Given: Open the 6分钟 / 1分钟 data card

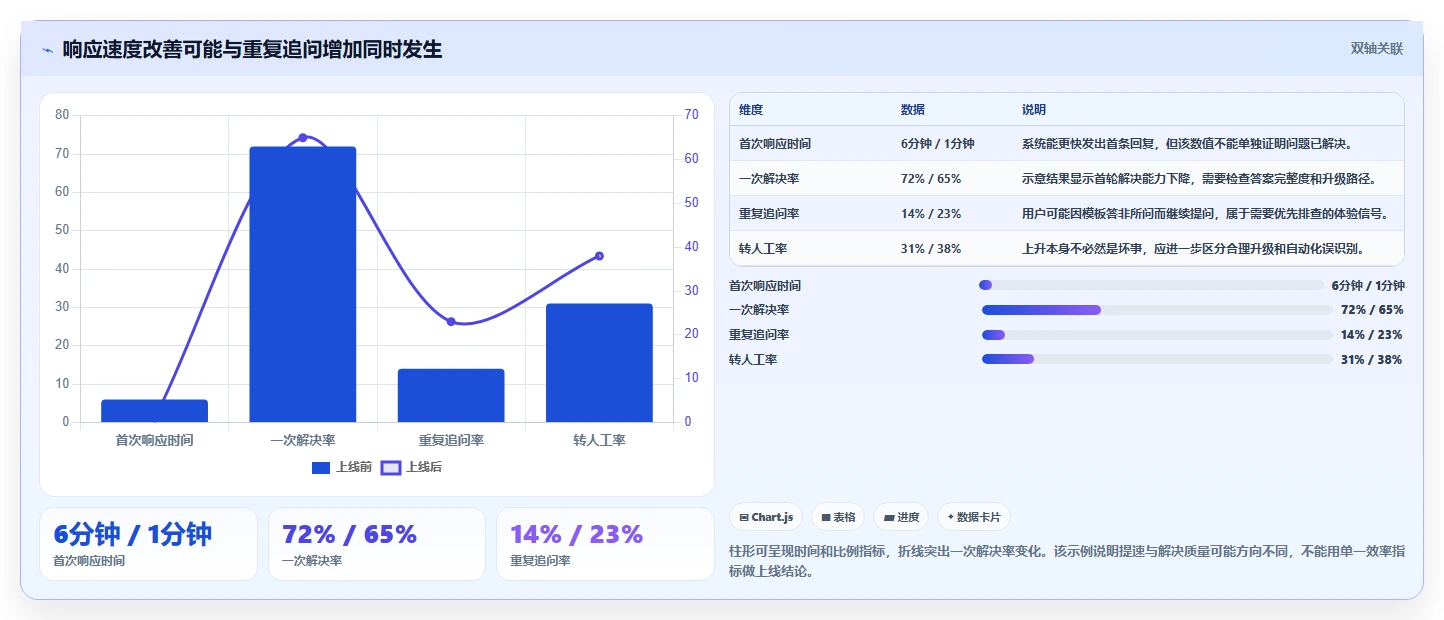Looking at the screenshot, I should [x=148, y=544].
